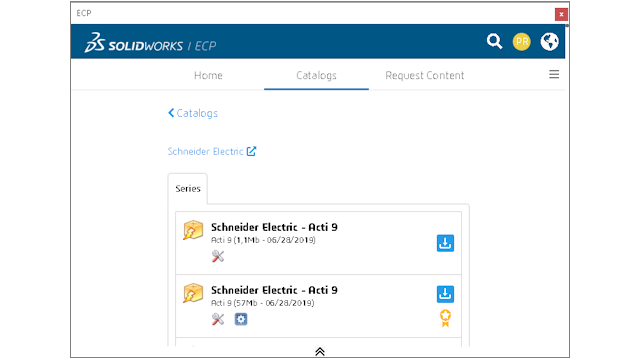Click the first Acti 9 package box icon

[193, 230]
